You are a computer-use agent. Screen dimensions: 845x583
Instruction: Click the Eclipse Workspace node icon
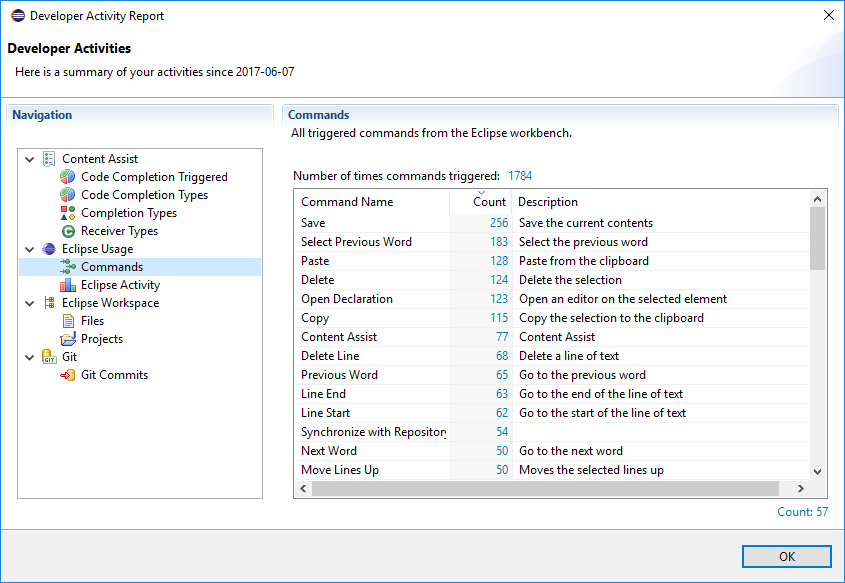click(x=49, y=303)
